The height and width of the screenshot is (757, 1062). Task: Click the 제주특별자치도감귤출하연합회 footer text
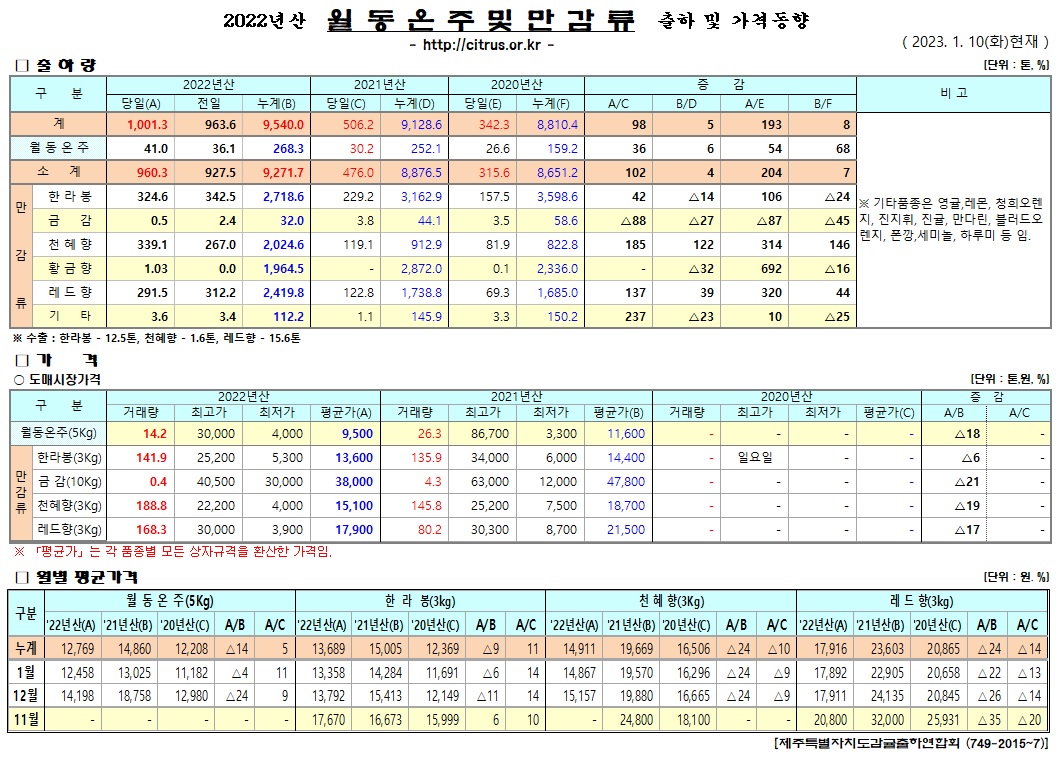coord(910,745)
